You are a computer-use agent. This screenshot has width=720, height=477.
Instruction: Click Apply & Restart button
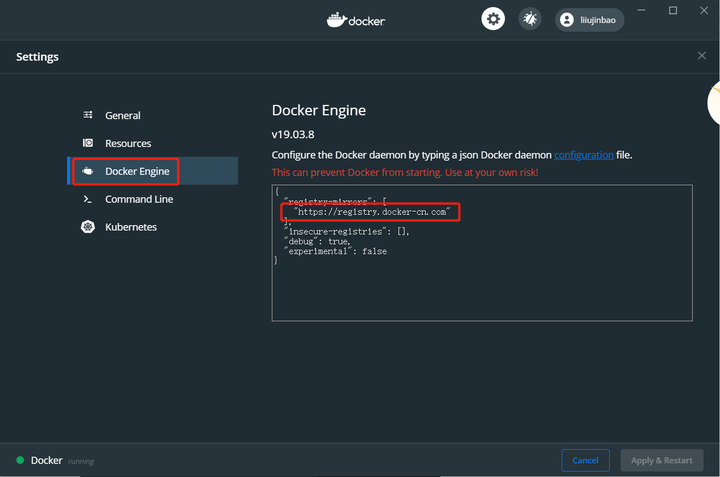point(662,460)
